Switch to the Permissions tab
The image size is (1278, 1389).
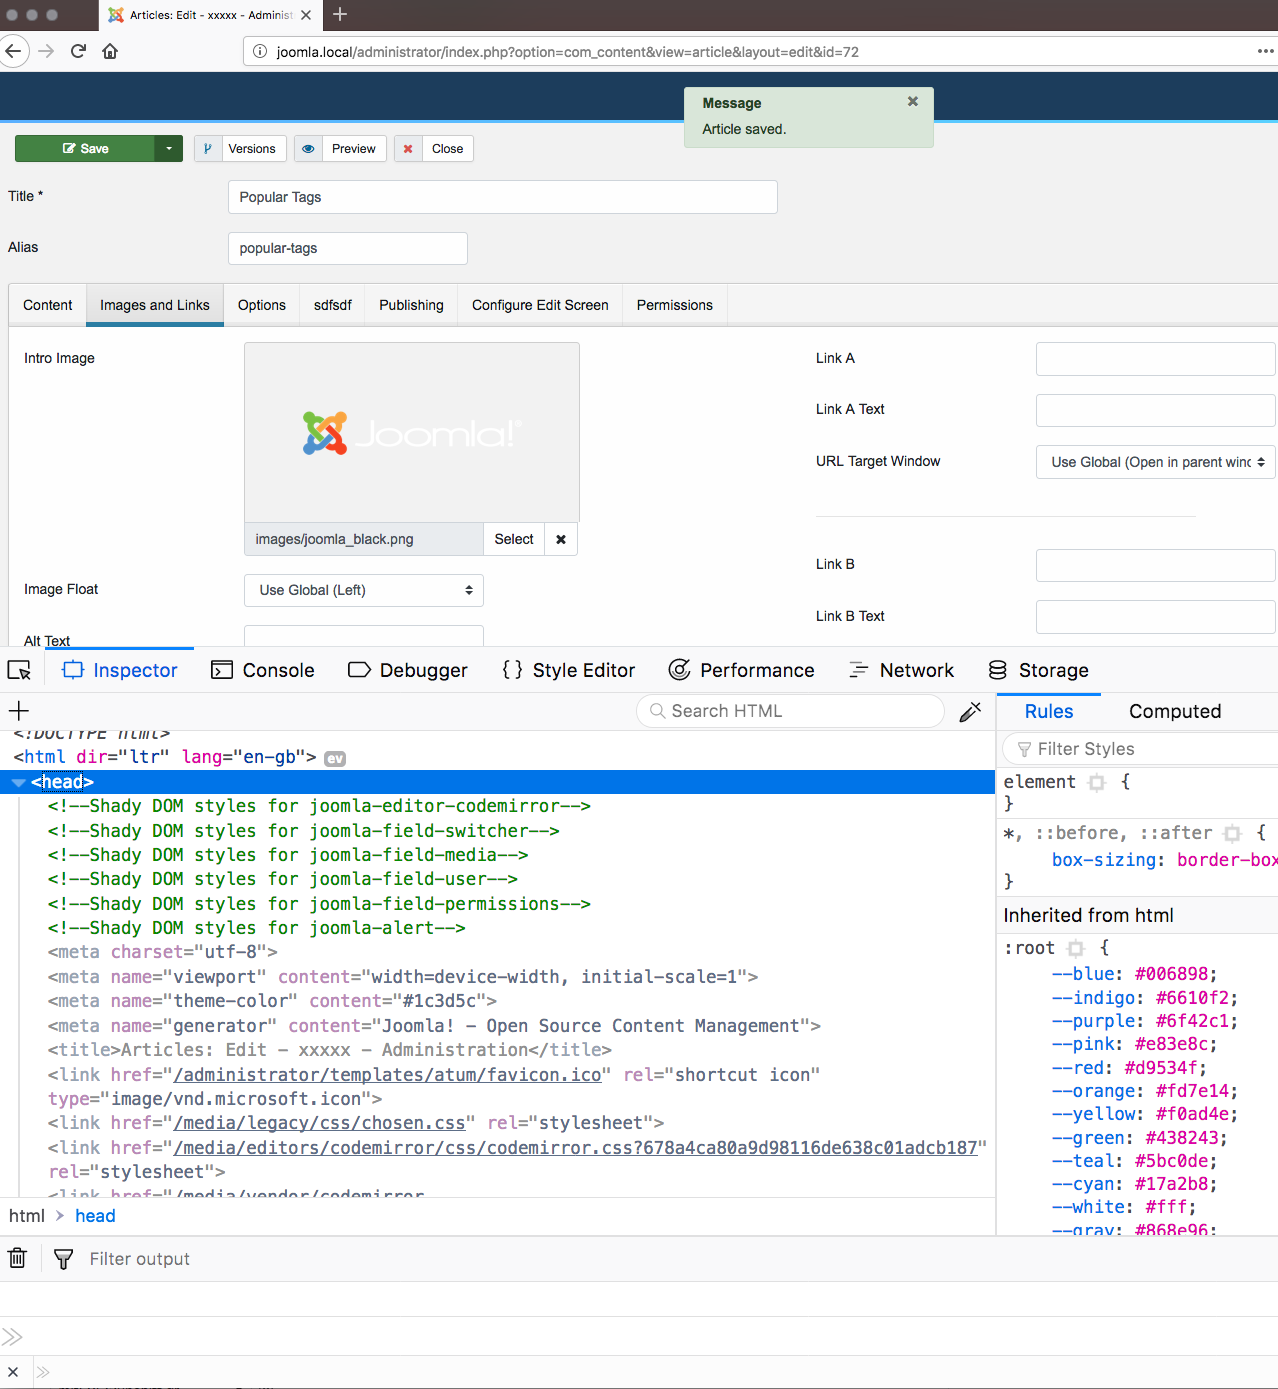coord(675,305)
